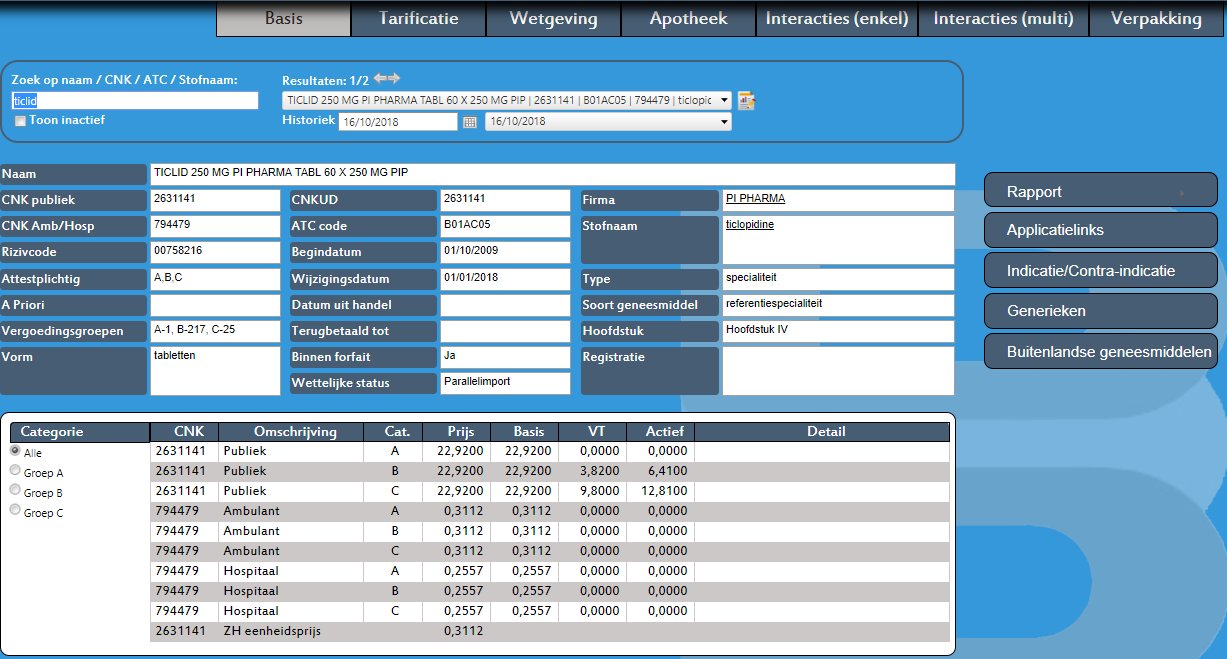Click the Vorm value tabletten
The width and height of the screenshot is (1227, 659).
click(x=215, y=370)
